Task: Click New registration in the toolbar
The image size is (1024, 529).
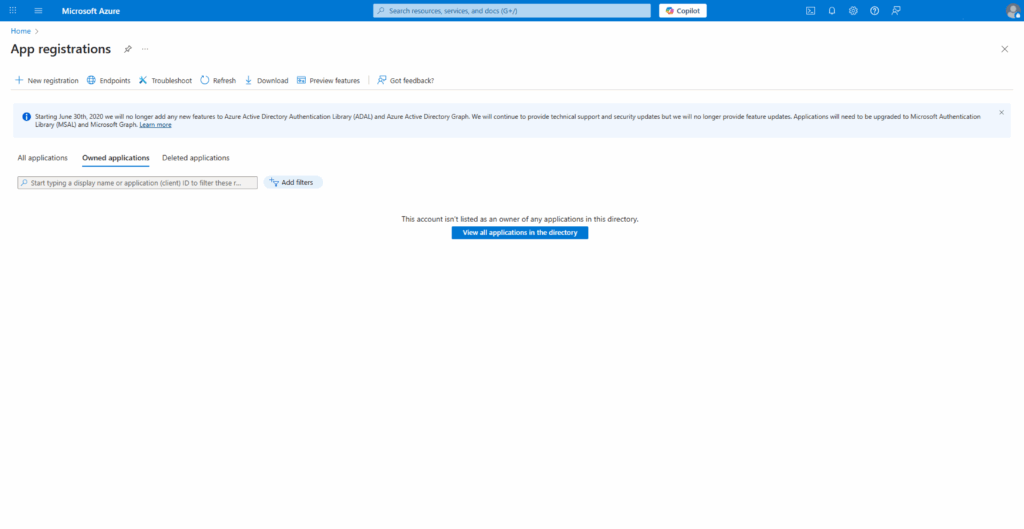Action: point(47,80)
